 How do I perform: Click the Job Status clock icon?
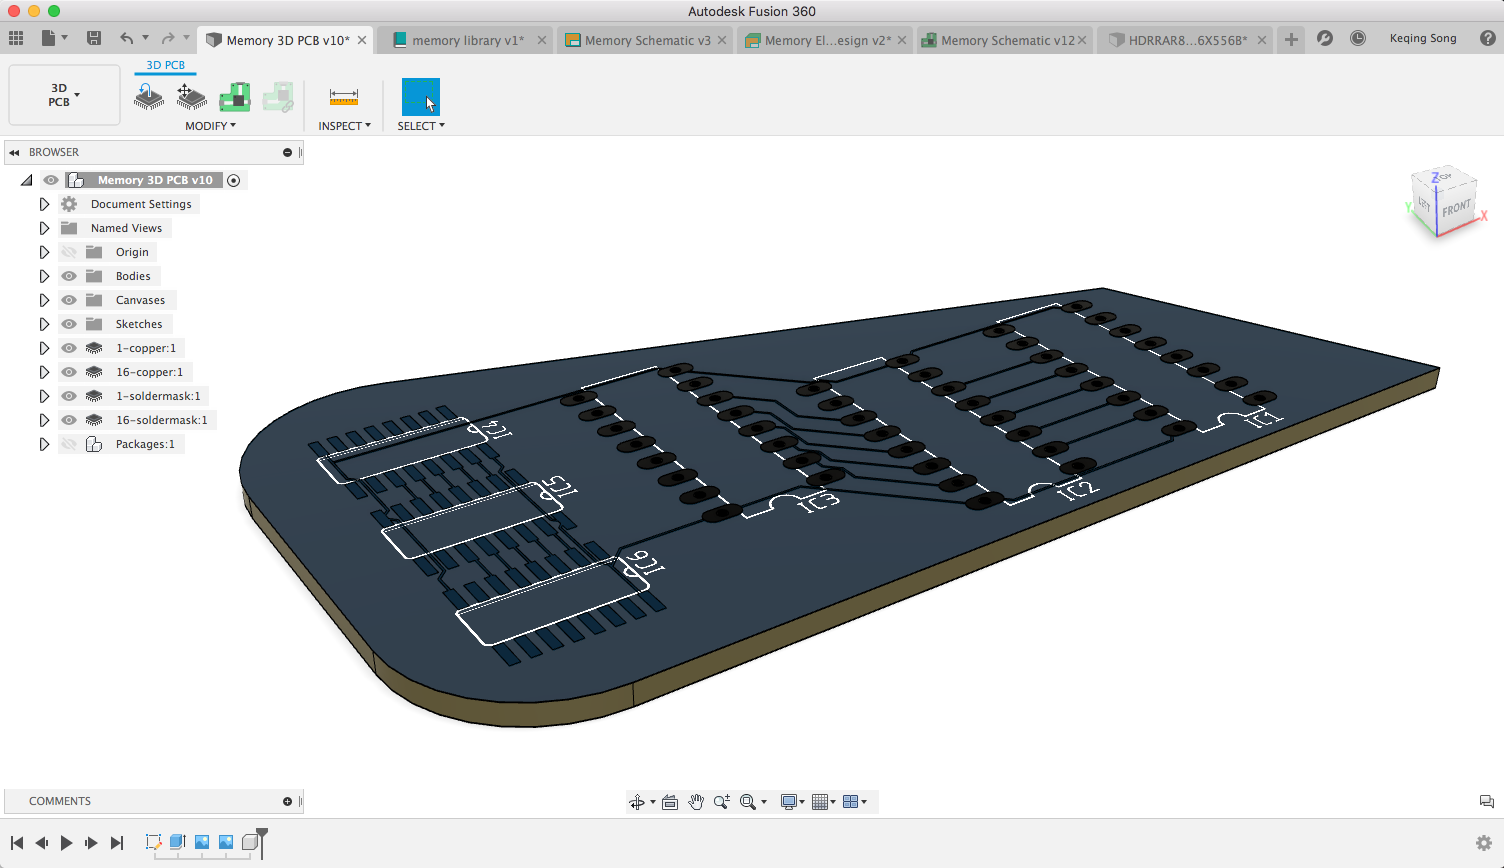pyautogui.click(x=1358, y=38)
